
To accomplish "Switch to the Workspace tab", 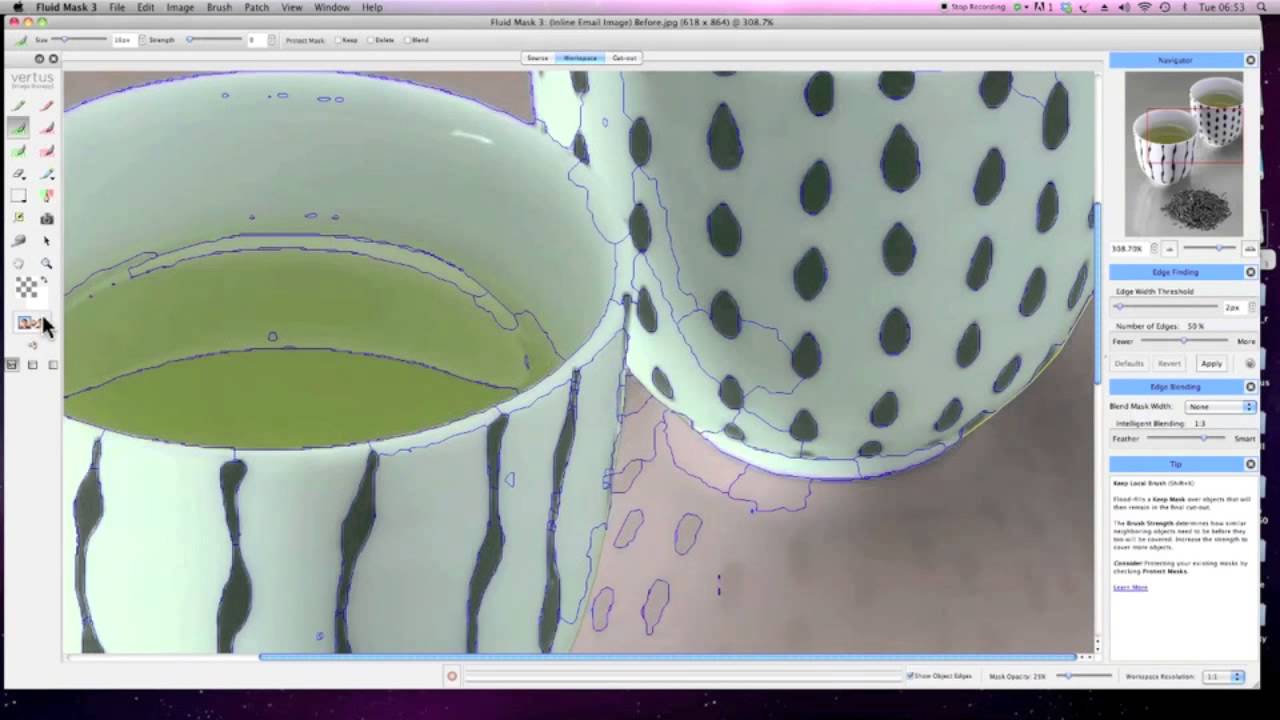I will point(580,58).
